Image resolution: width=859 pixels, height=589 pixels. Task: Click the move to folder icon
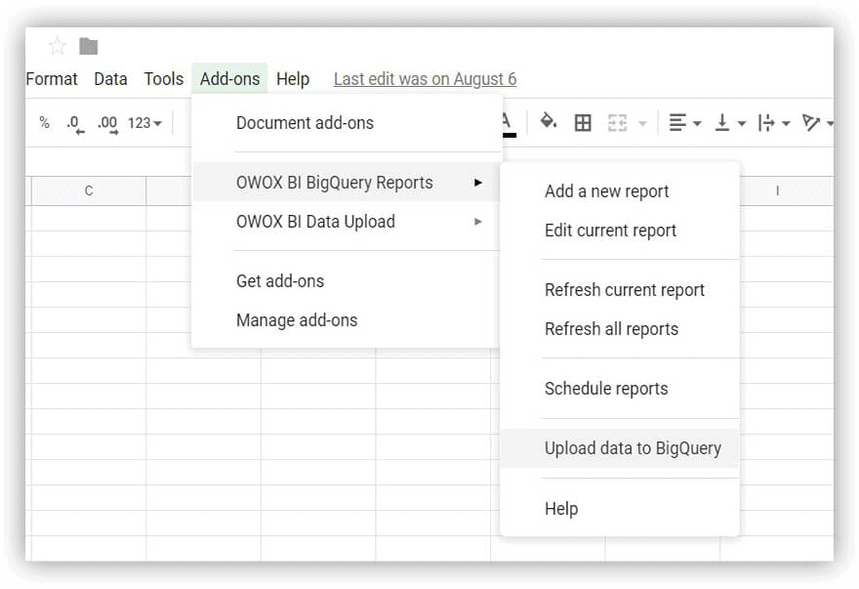pyautogui.click(x=89, y=46)
